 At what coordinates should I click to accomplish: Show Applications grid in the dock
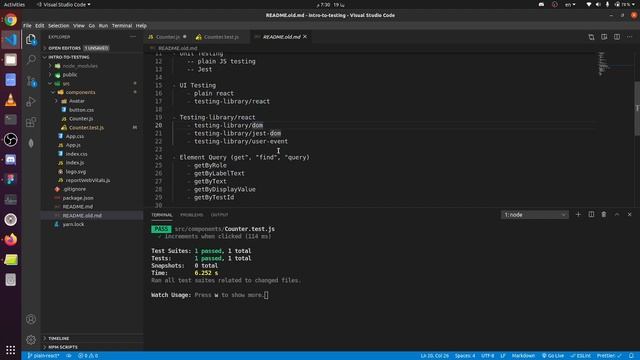[11, 350]
